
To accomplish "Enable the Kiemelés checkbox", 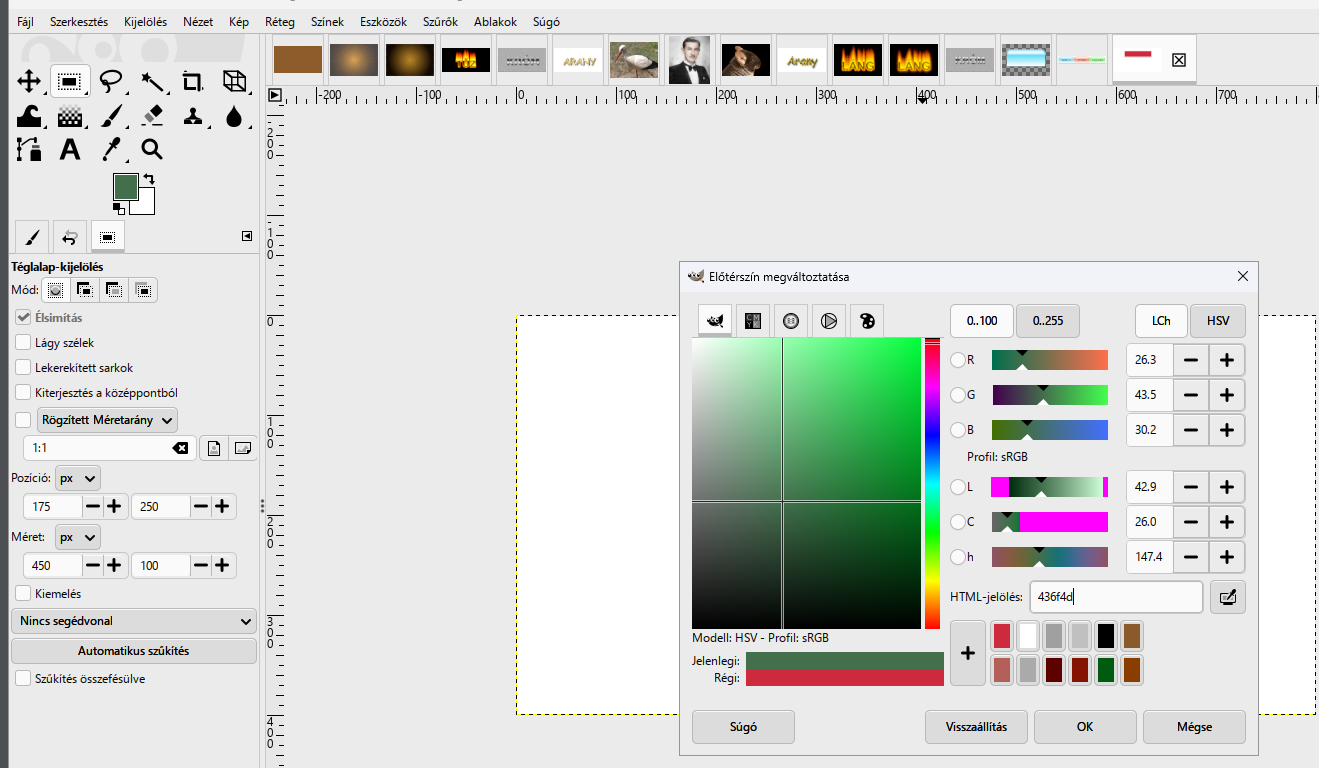I will click(x=24, y=594).
